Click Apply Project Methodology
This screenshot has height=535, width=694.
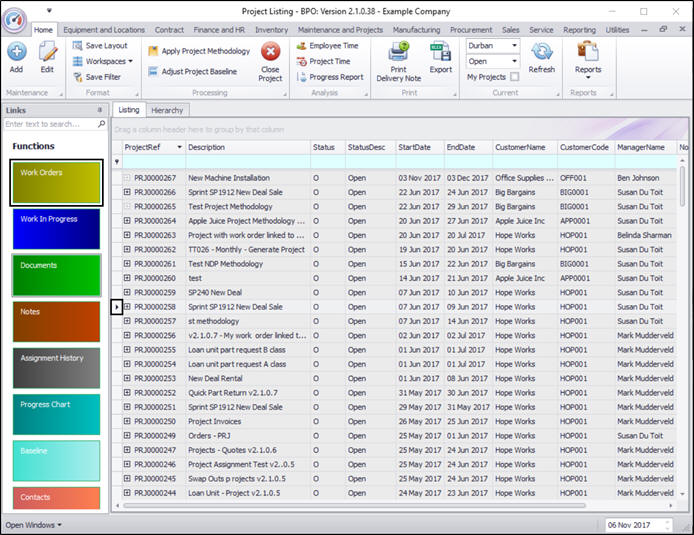tap(198, 51)
